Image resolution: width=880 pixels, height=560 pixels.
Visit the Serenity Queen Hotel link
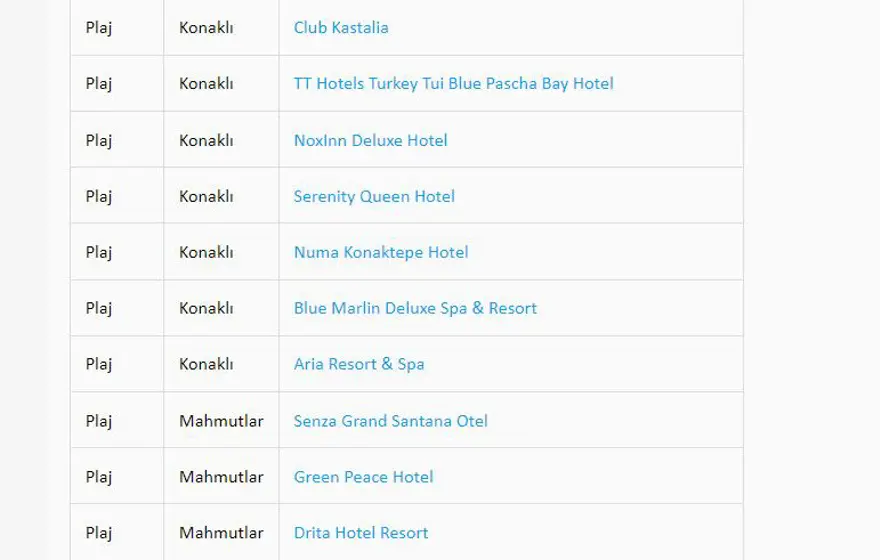tap(374, 196)
